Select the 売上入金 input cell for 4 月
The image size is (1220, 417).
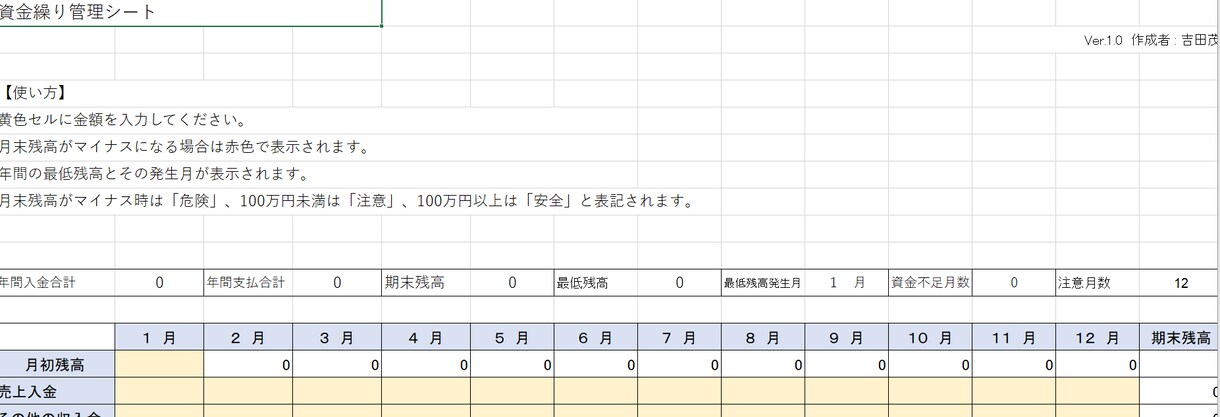[x=426, y=391]
